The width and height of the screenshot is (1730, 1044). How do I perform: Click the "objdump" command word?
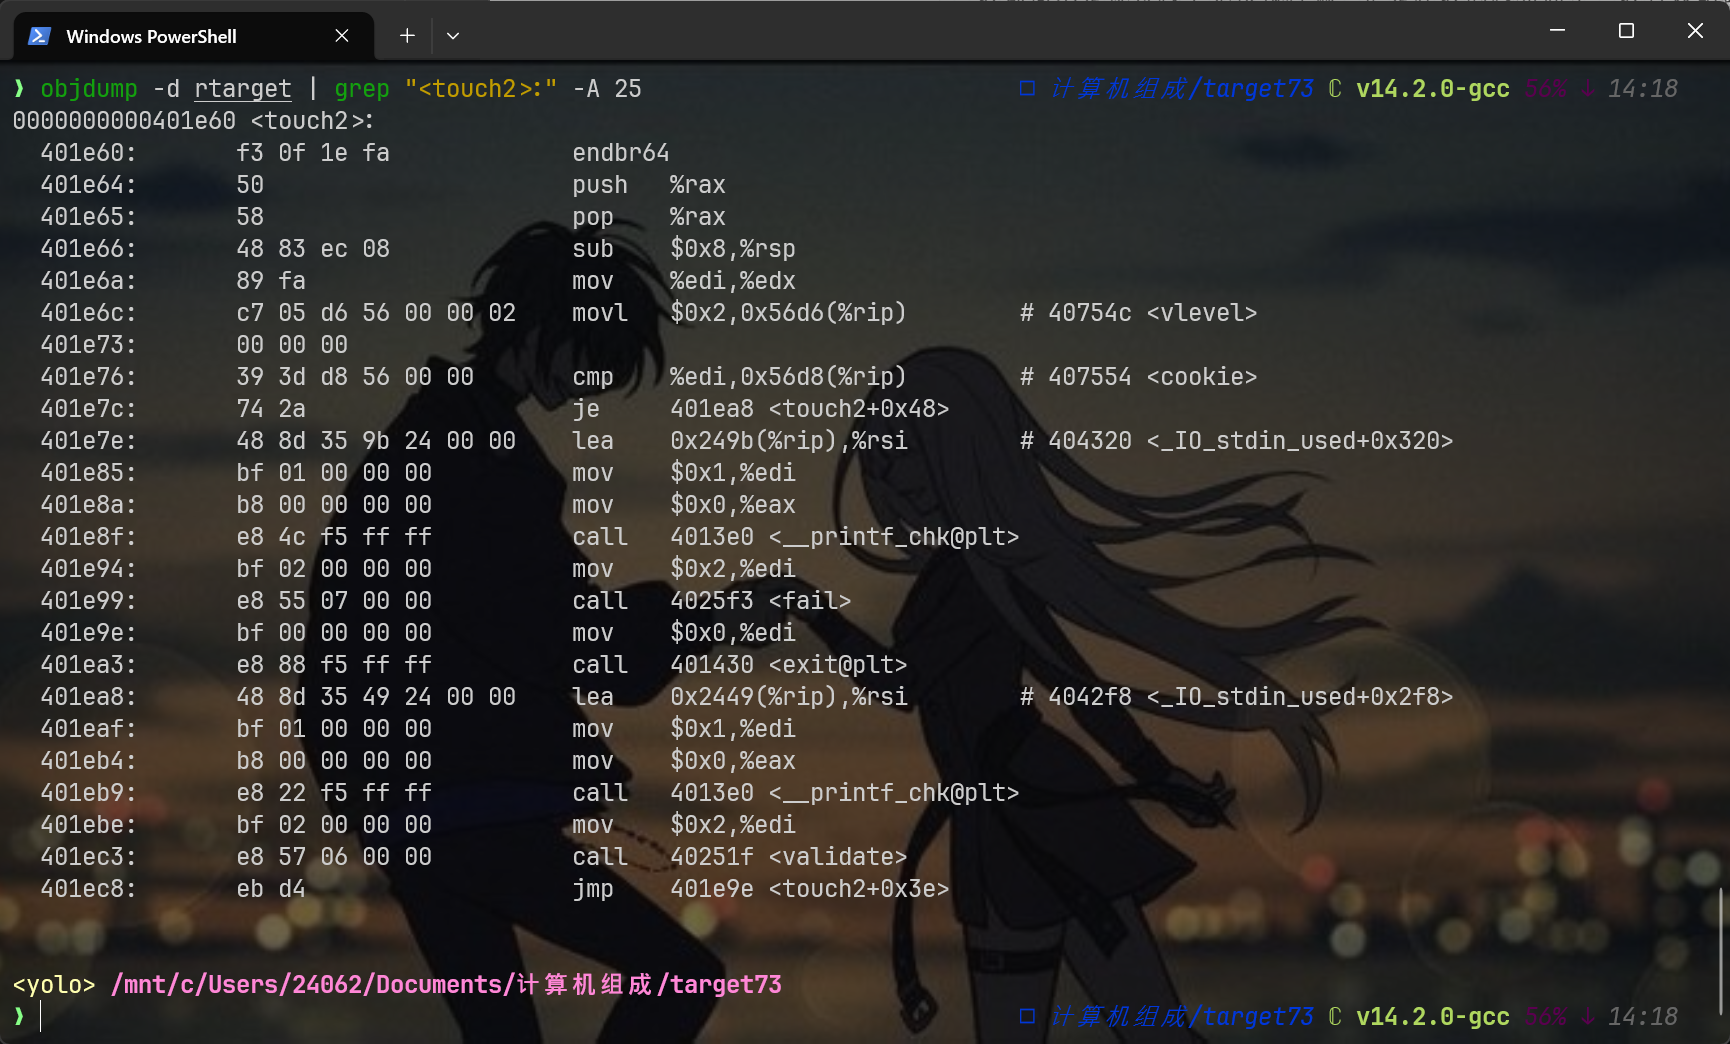pos(89,89)
